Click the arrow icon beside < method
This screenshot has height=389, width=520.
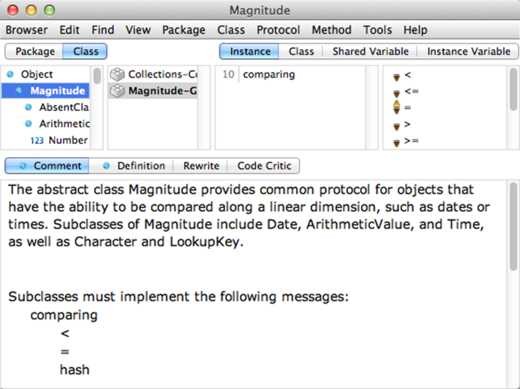[396, 77]
